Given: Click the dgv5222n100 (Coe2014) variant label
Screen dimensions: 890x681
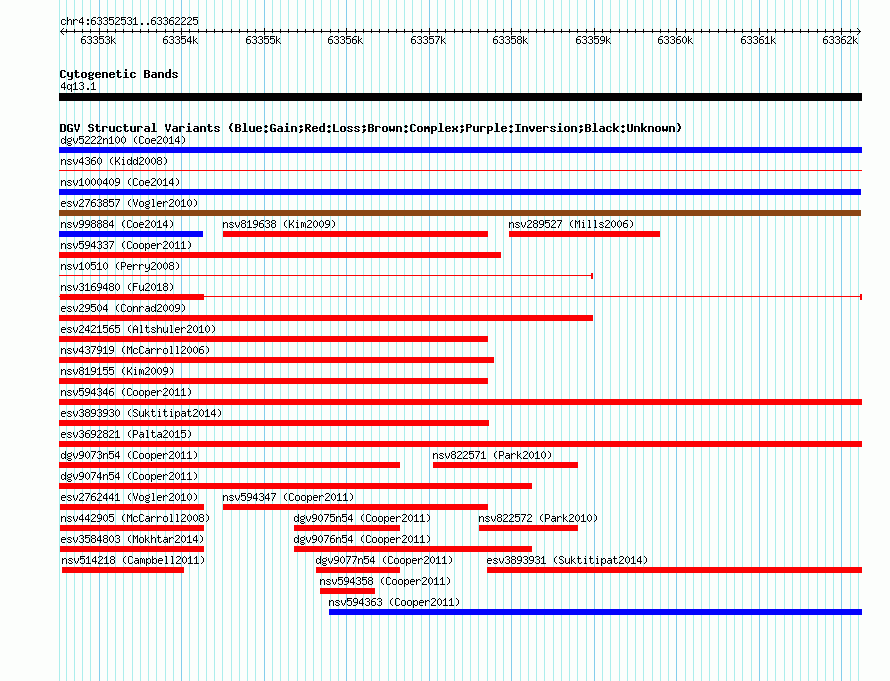Looking at the screenshot, I should coord(123,140).
